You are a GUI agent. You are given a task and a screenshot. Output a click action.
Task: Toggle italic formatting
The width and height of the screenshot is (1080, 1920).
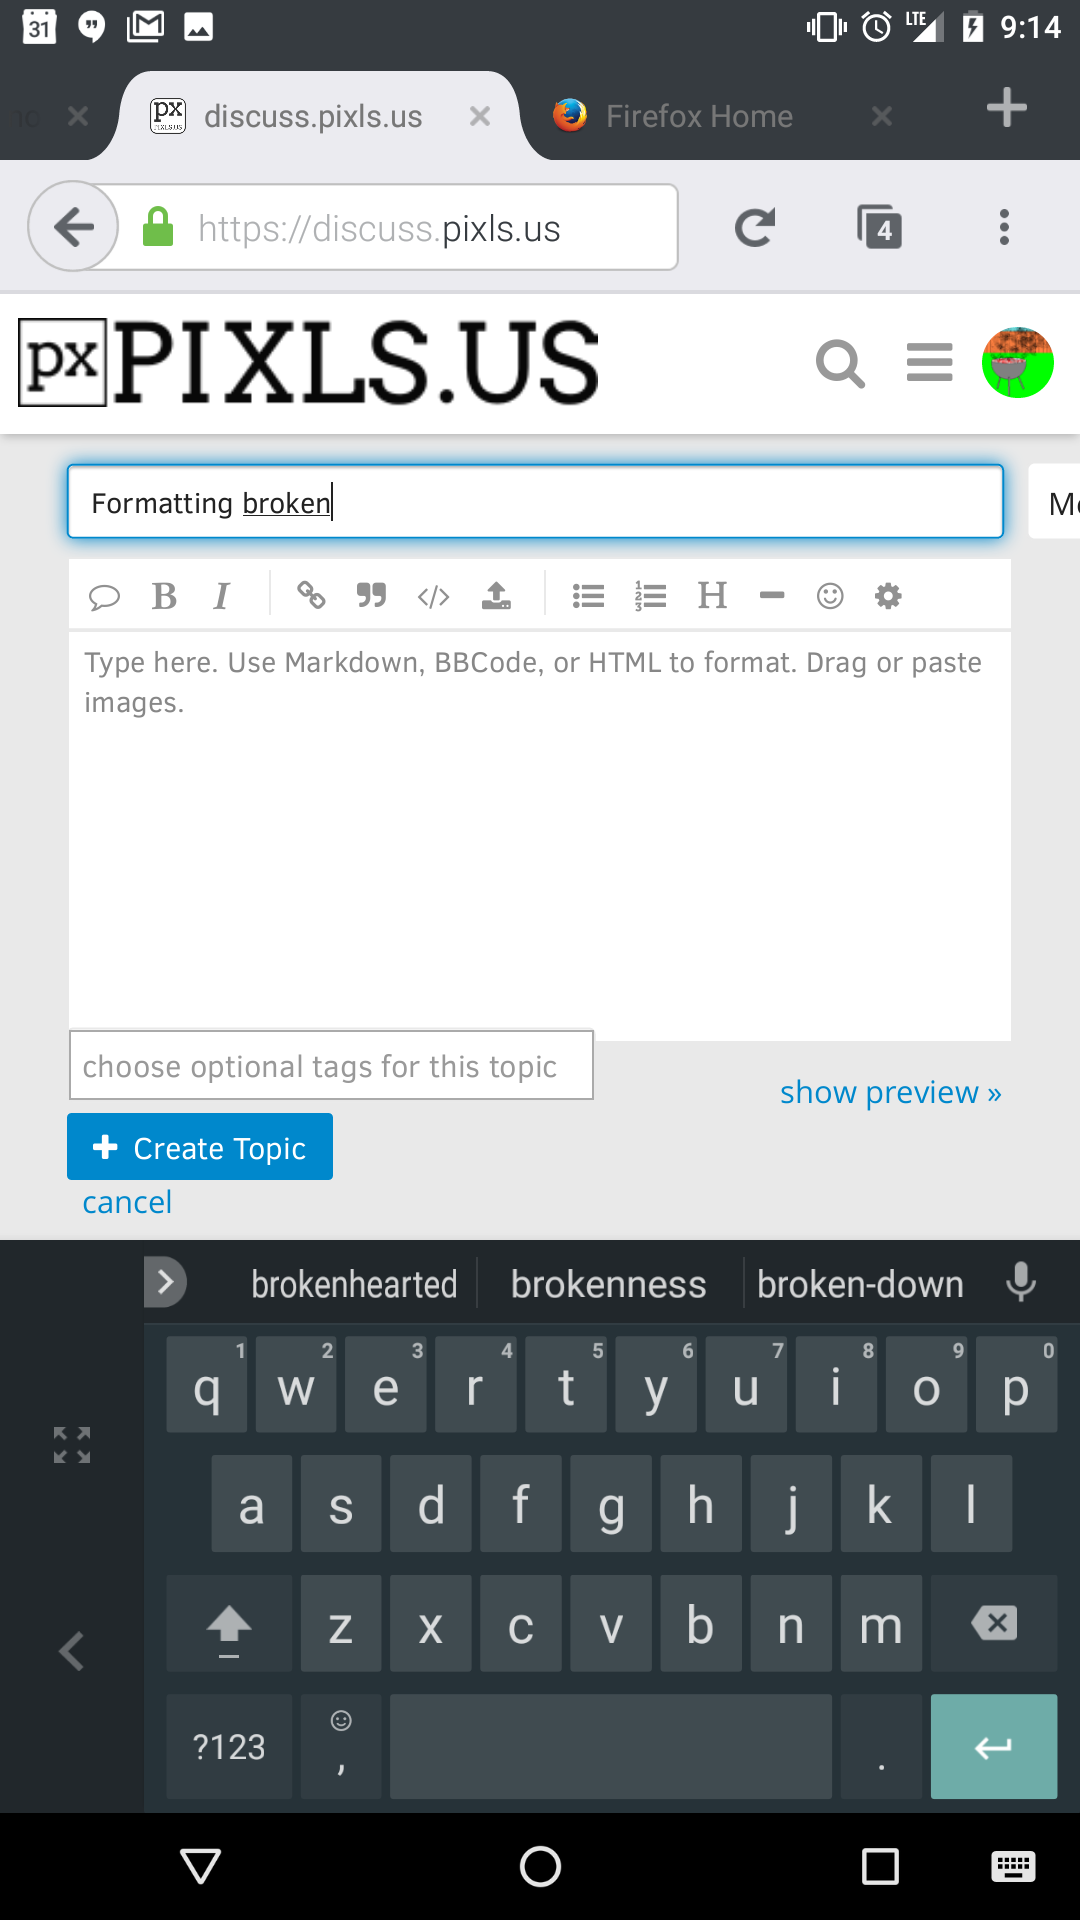tap(221, 595)
